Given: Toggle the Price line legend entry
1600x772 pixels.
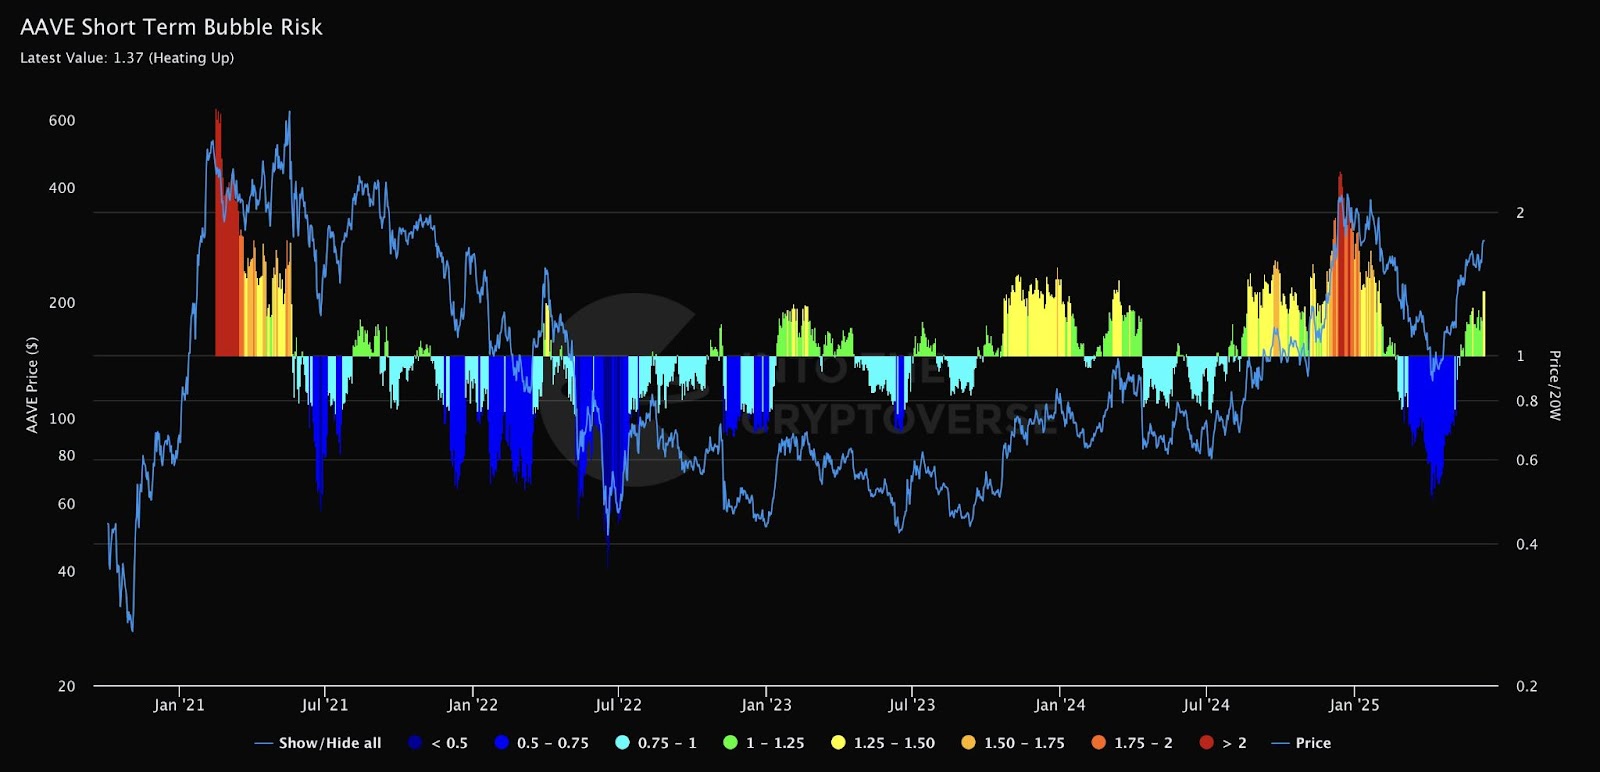Looking at the screenshot, I should click(x=1301, y=743).
